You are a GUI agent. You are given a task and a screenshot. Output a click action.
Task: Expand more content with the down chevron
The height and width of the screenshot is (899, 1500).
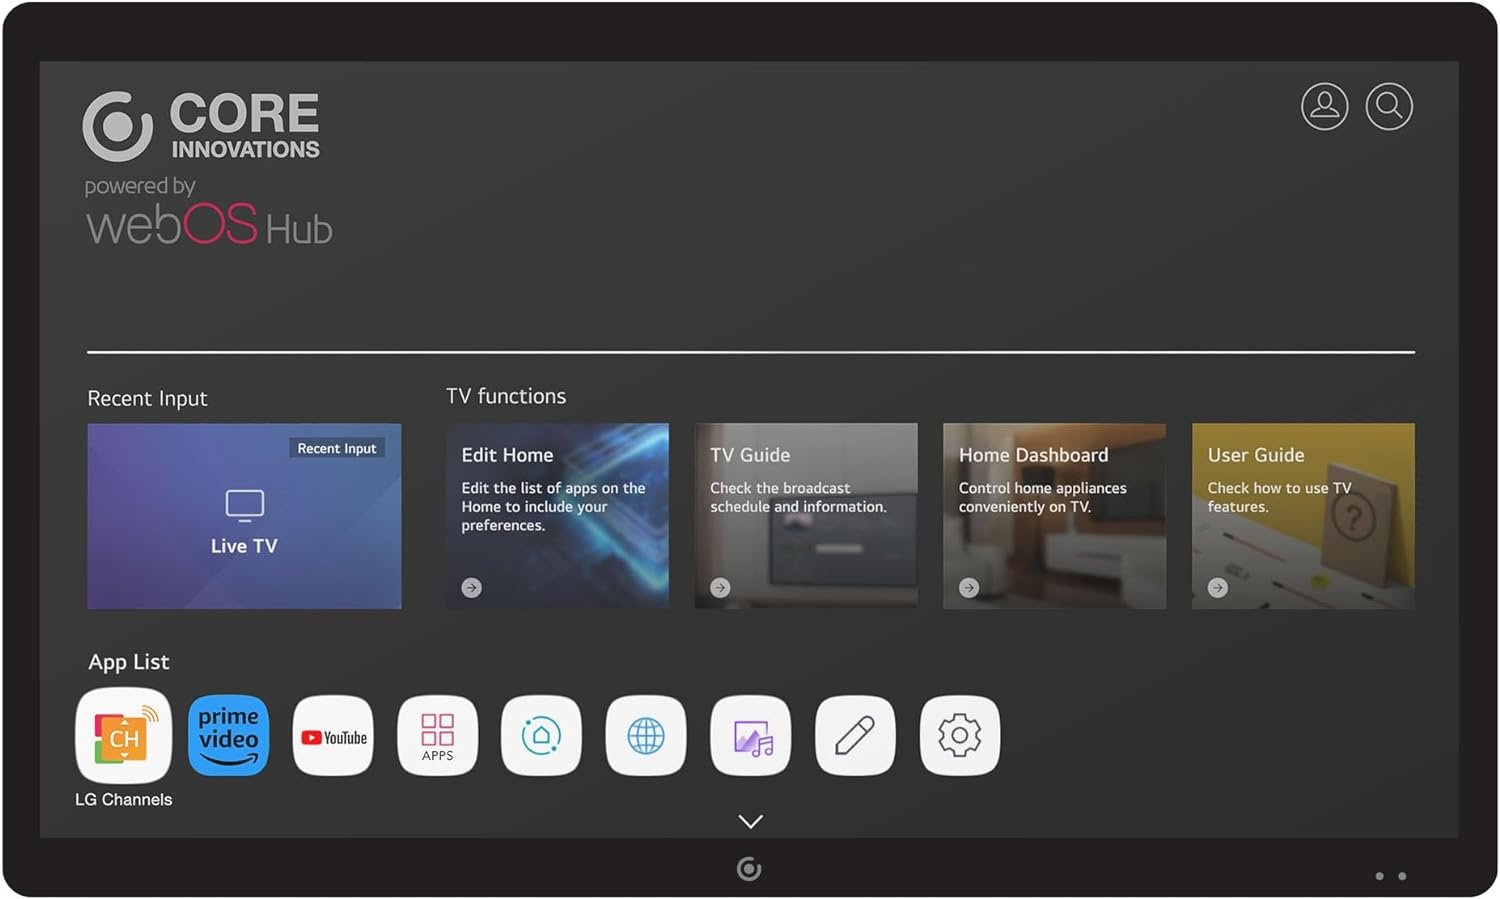pyautogui.click(x=750, y=821)
